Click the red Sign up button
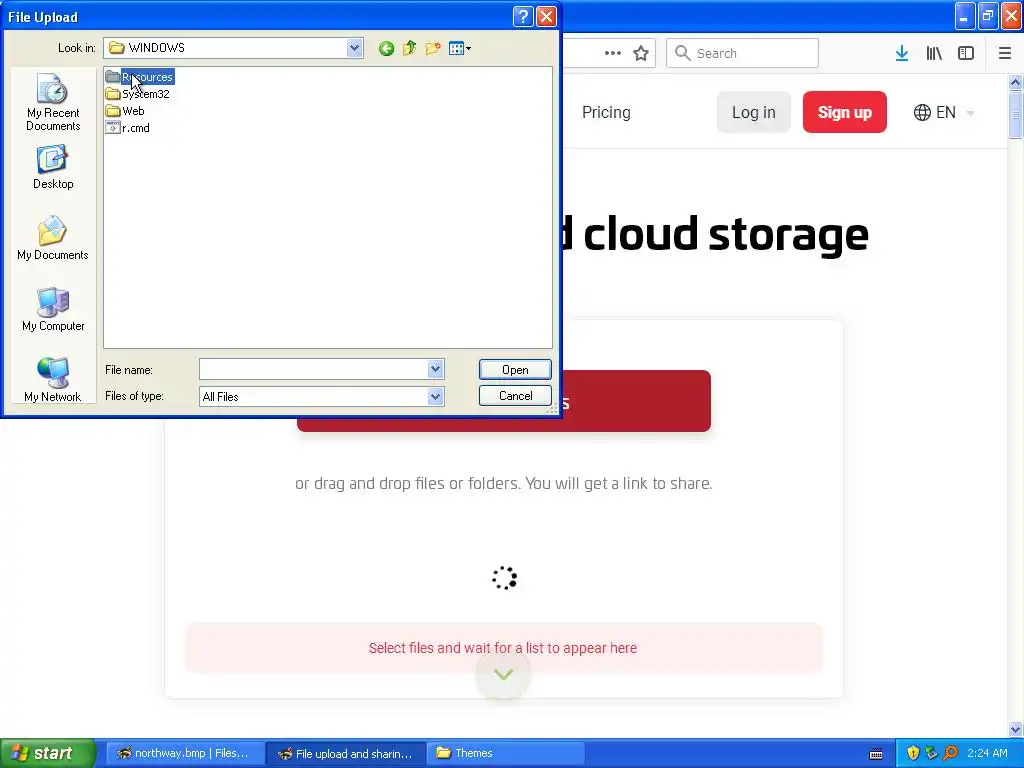The height and width of the screenshot is (768, 1024). click(844, 112)
